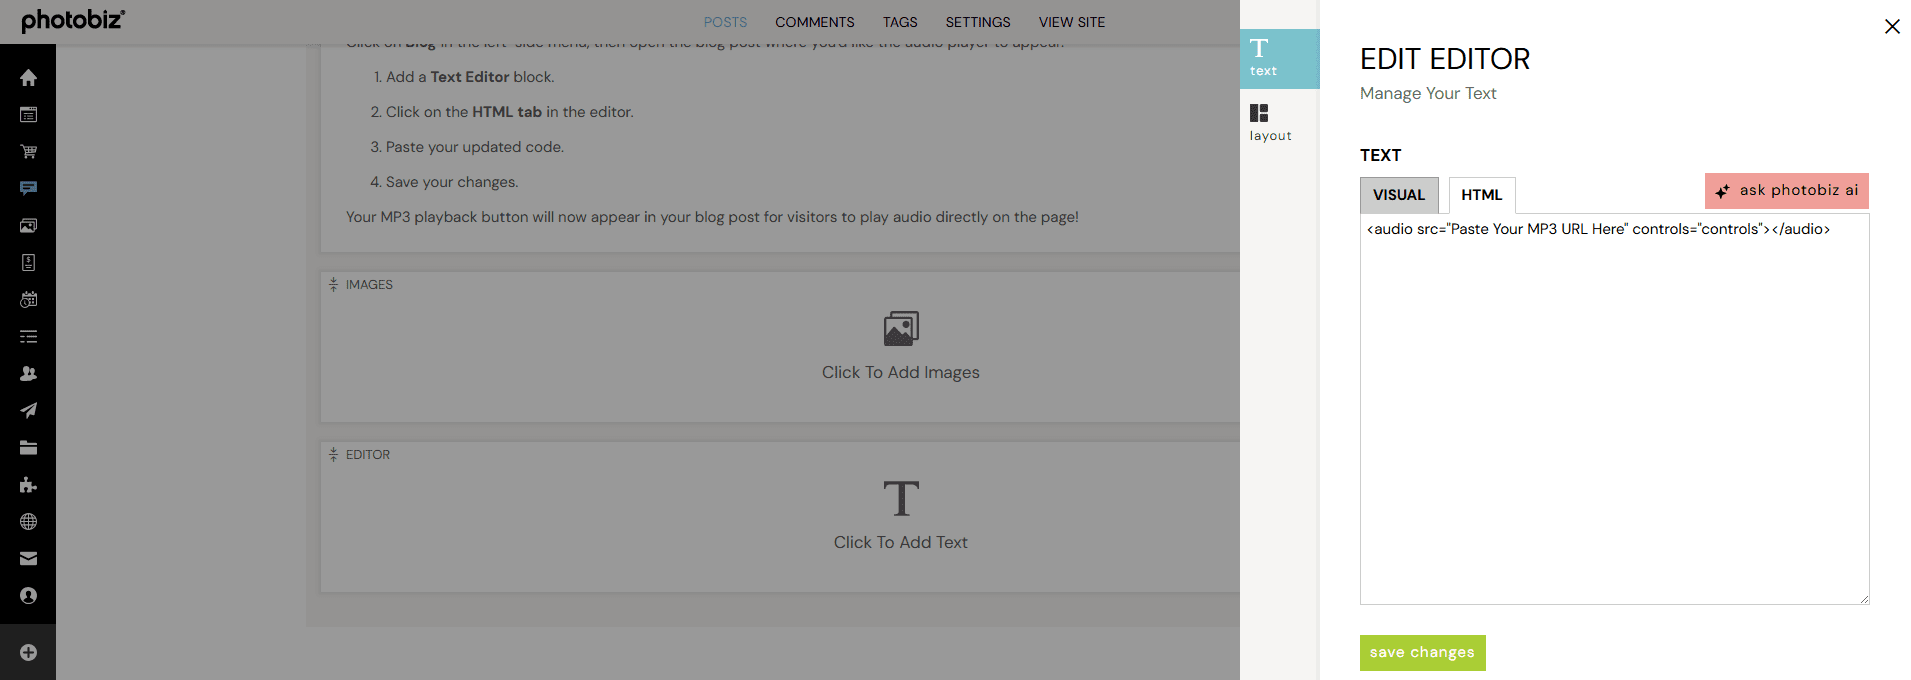Open the account profile icon in sidebar
Screen dimensions: 1911x680
(x=28, y=596)
